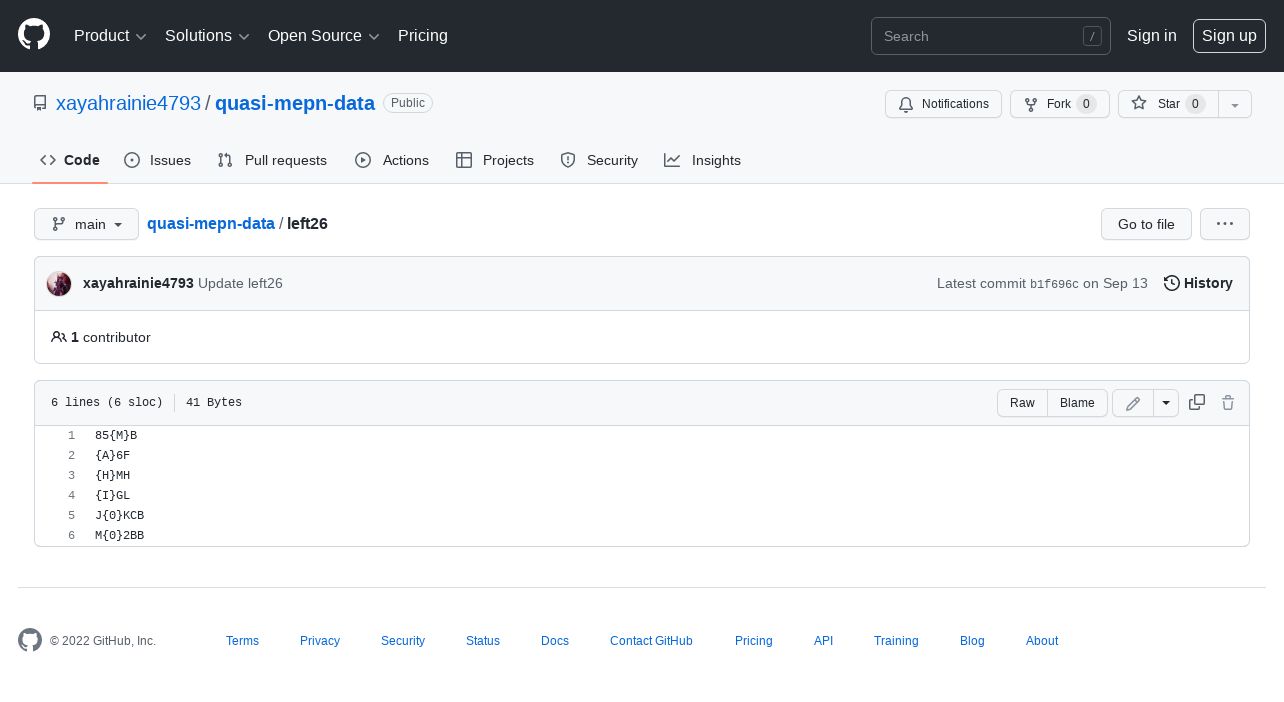Image resolution: width=1284 pixels, height=702 pixels.
Task: Open the API footer link
Action: [823, 641]
